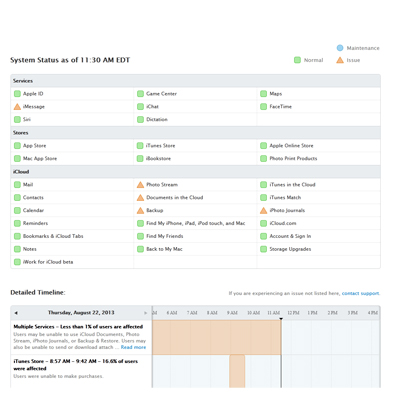The width and height of the screenshot is (400, 400).
Task: Click the Photo Stream service name
Action: pos(162,184)
